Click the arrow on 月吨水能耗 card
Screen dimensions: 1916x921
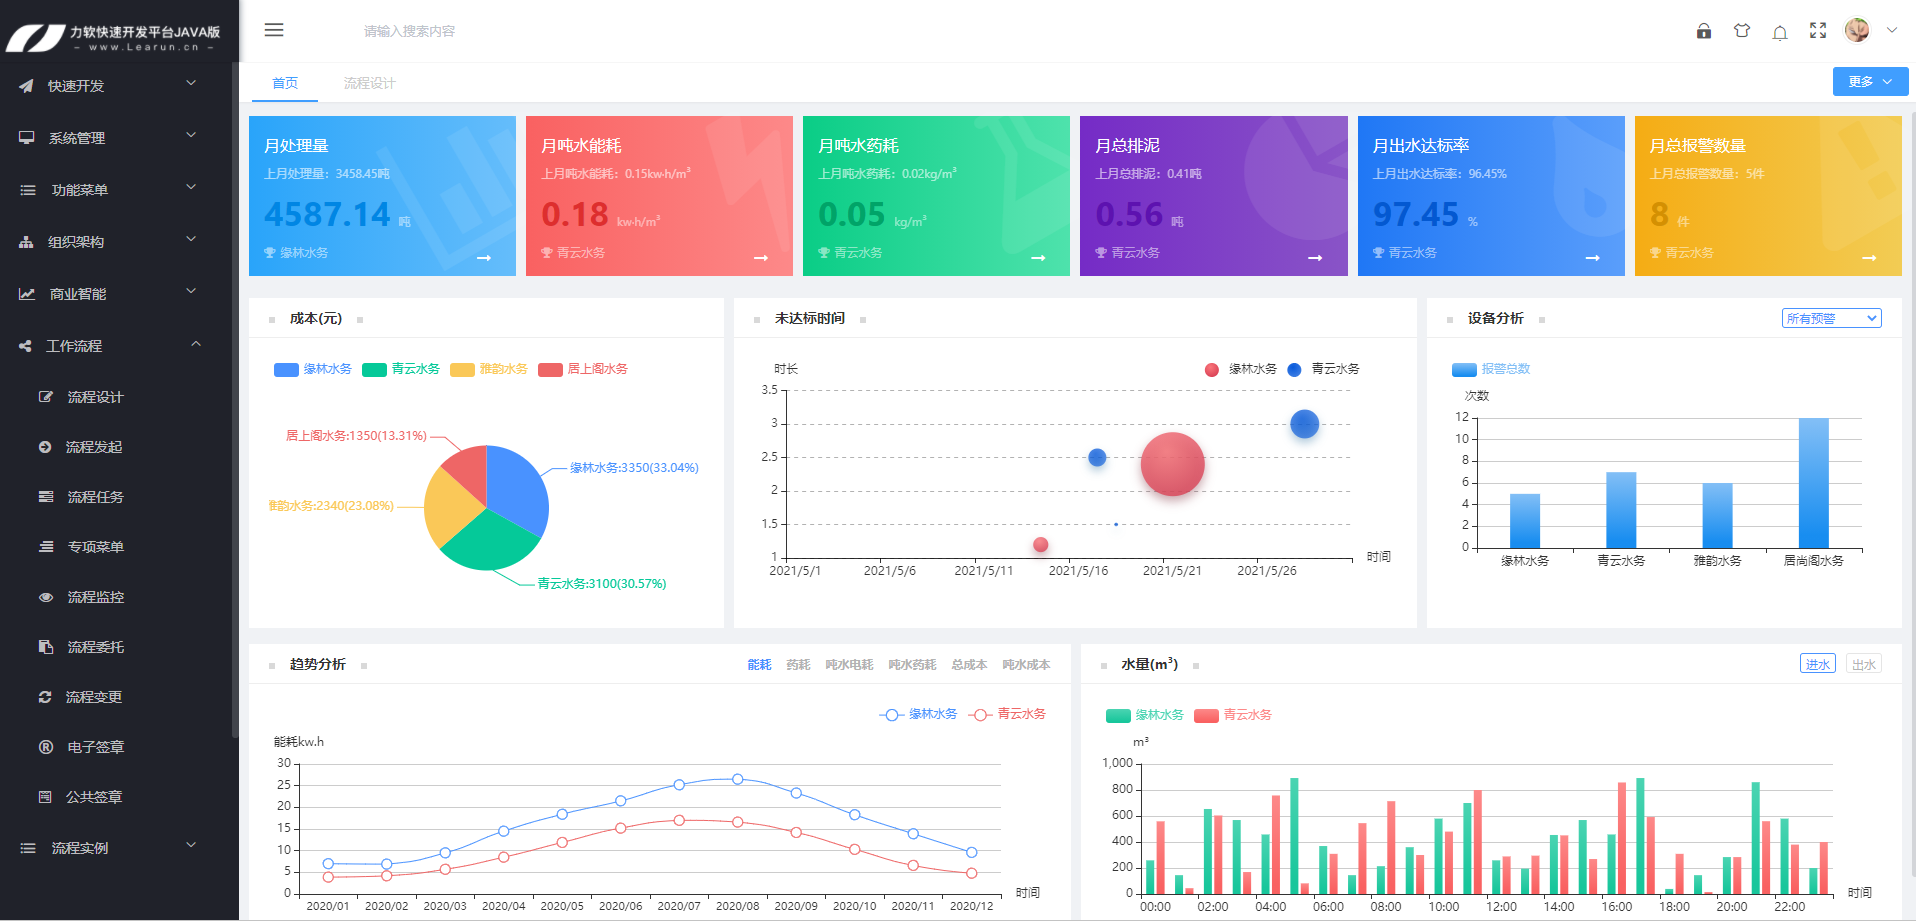point(761,258)
